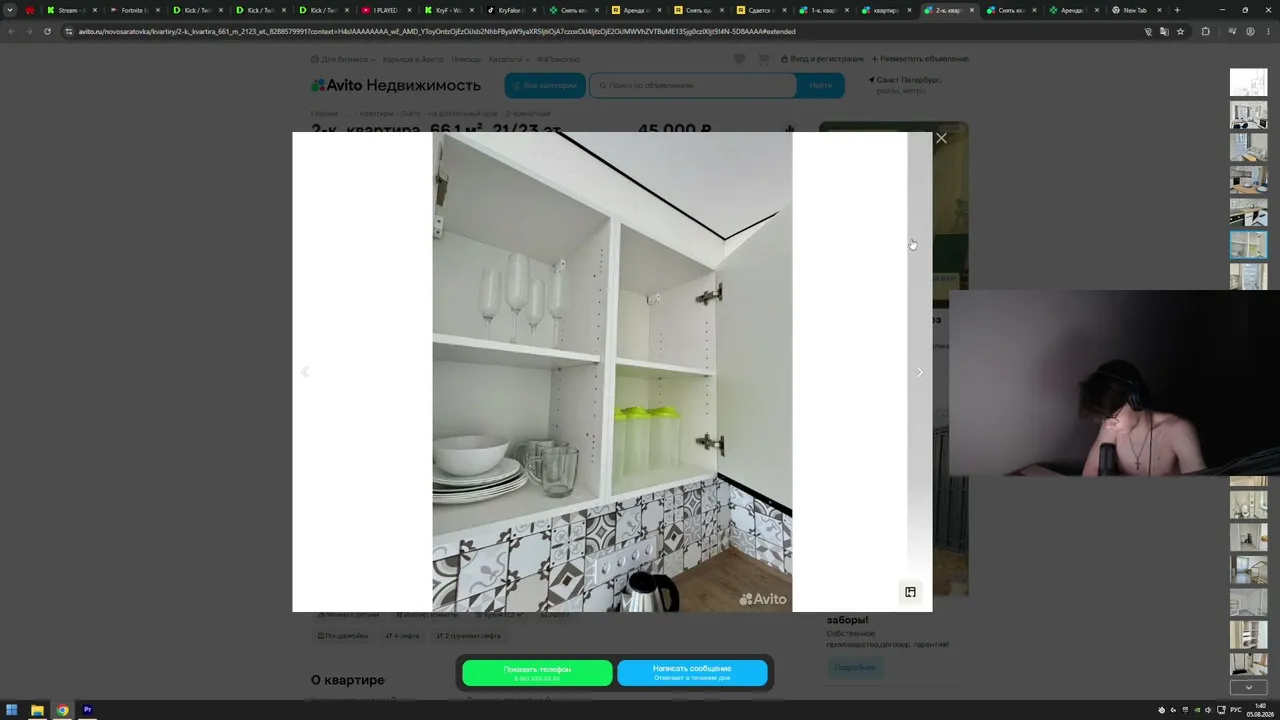Click the Найти search button
1280x720 pixels.
[821, 85]
